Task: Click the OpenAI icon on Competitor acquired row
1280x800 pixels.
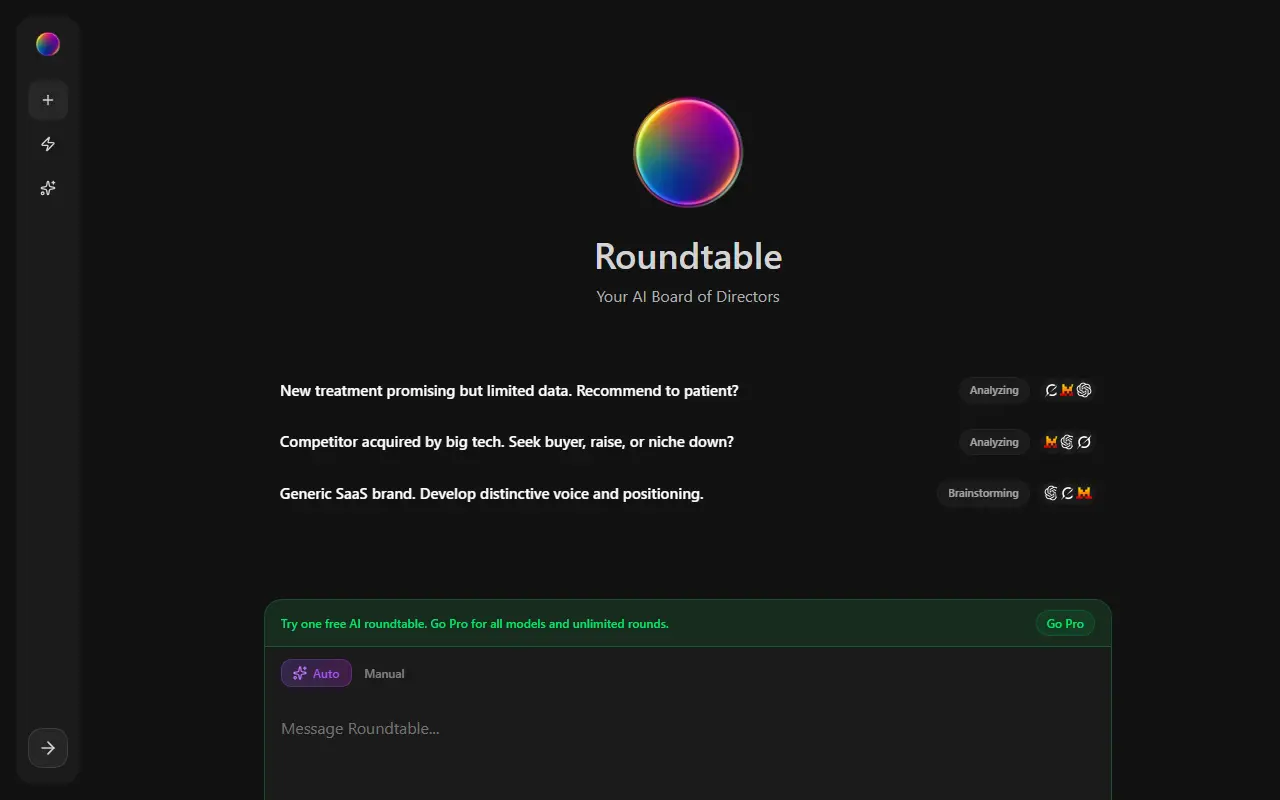Action: pos(1067,442)
